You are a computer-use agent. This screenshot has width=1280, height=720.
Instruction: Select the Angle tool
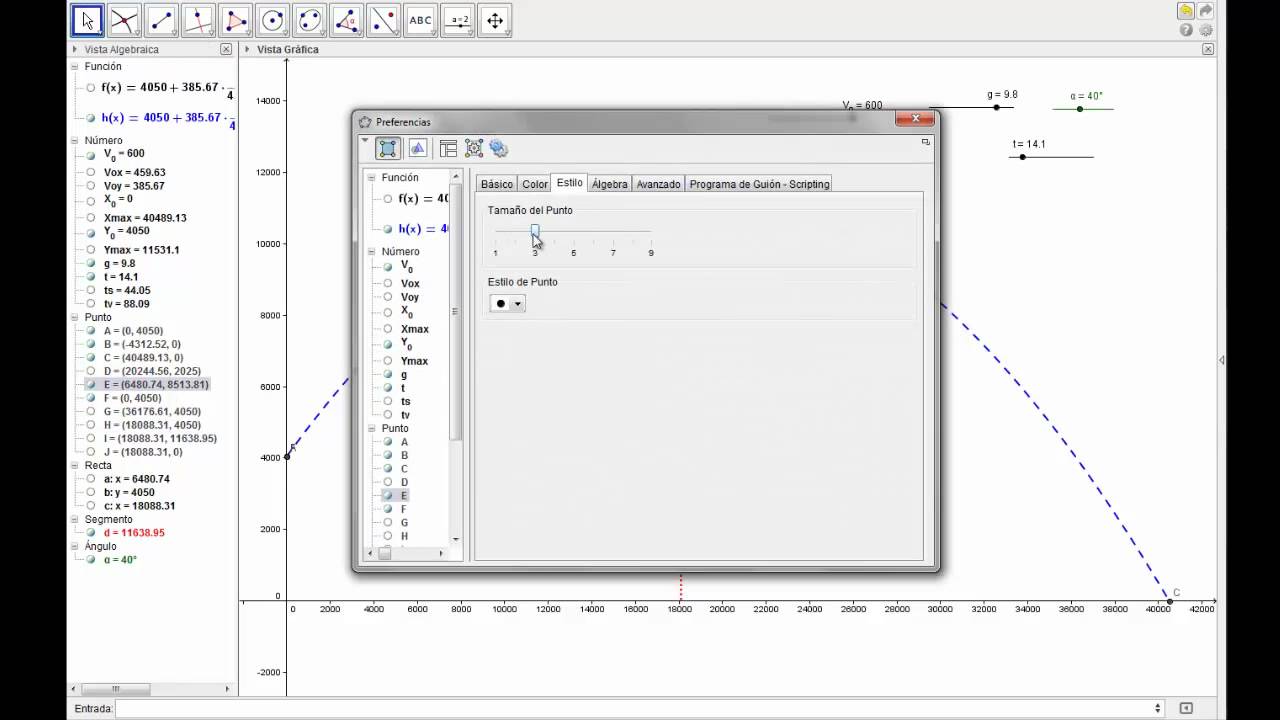[x=347, y=19]
